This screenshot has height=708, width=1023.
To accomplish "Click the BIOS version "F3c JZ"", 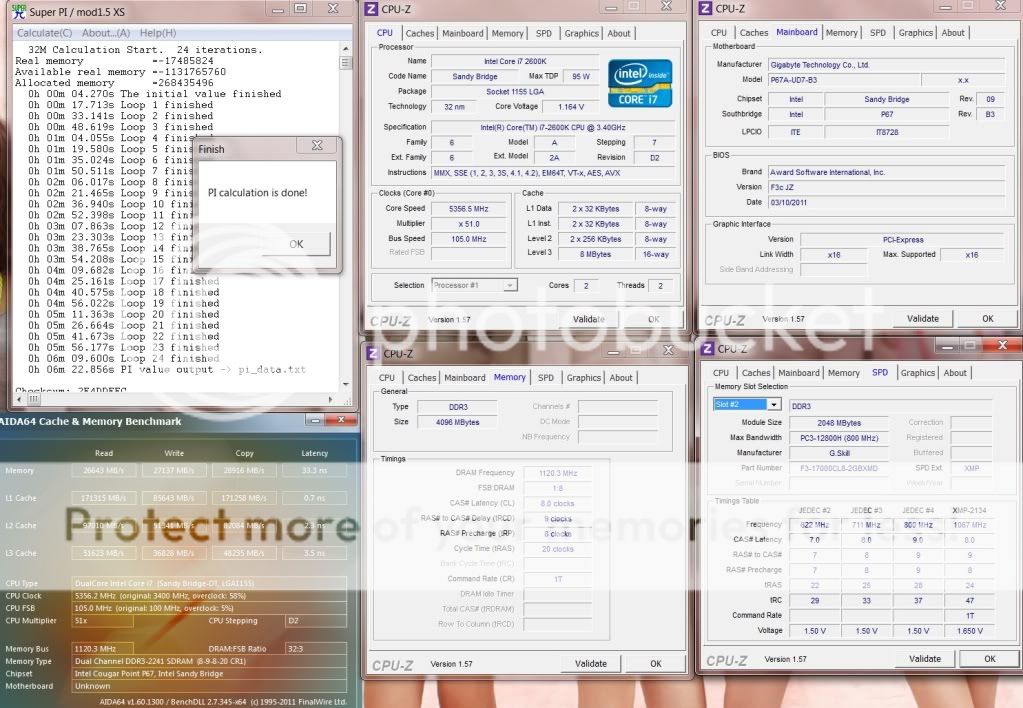I will [887, 187].
